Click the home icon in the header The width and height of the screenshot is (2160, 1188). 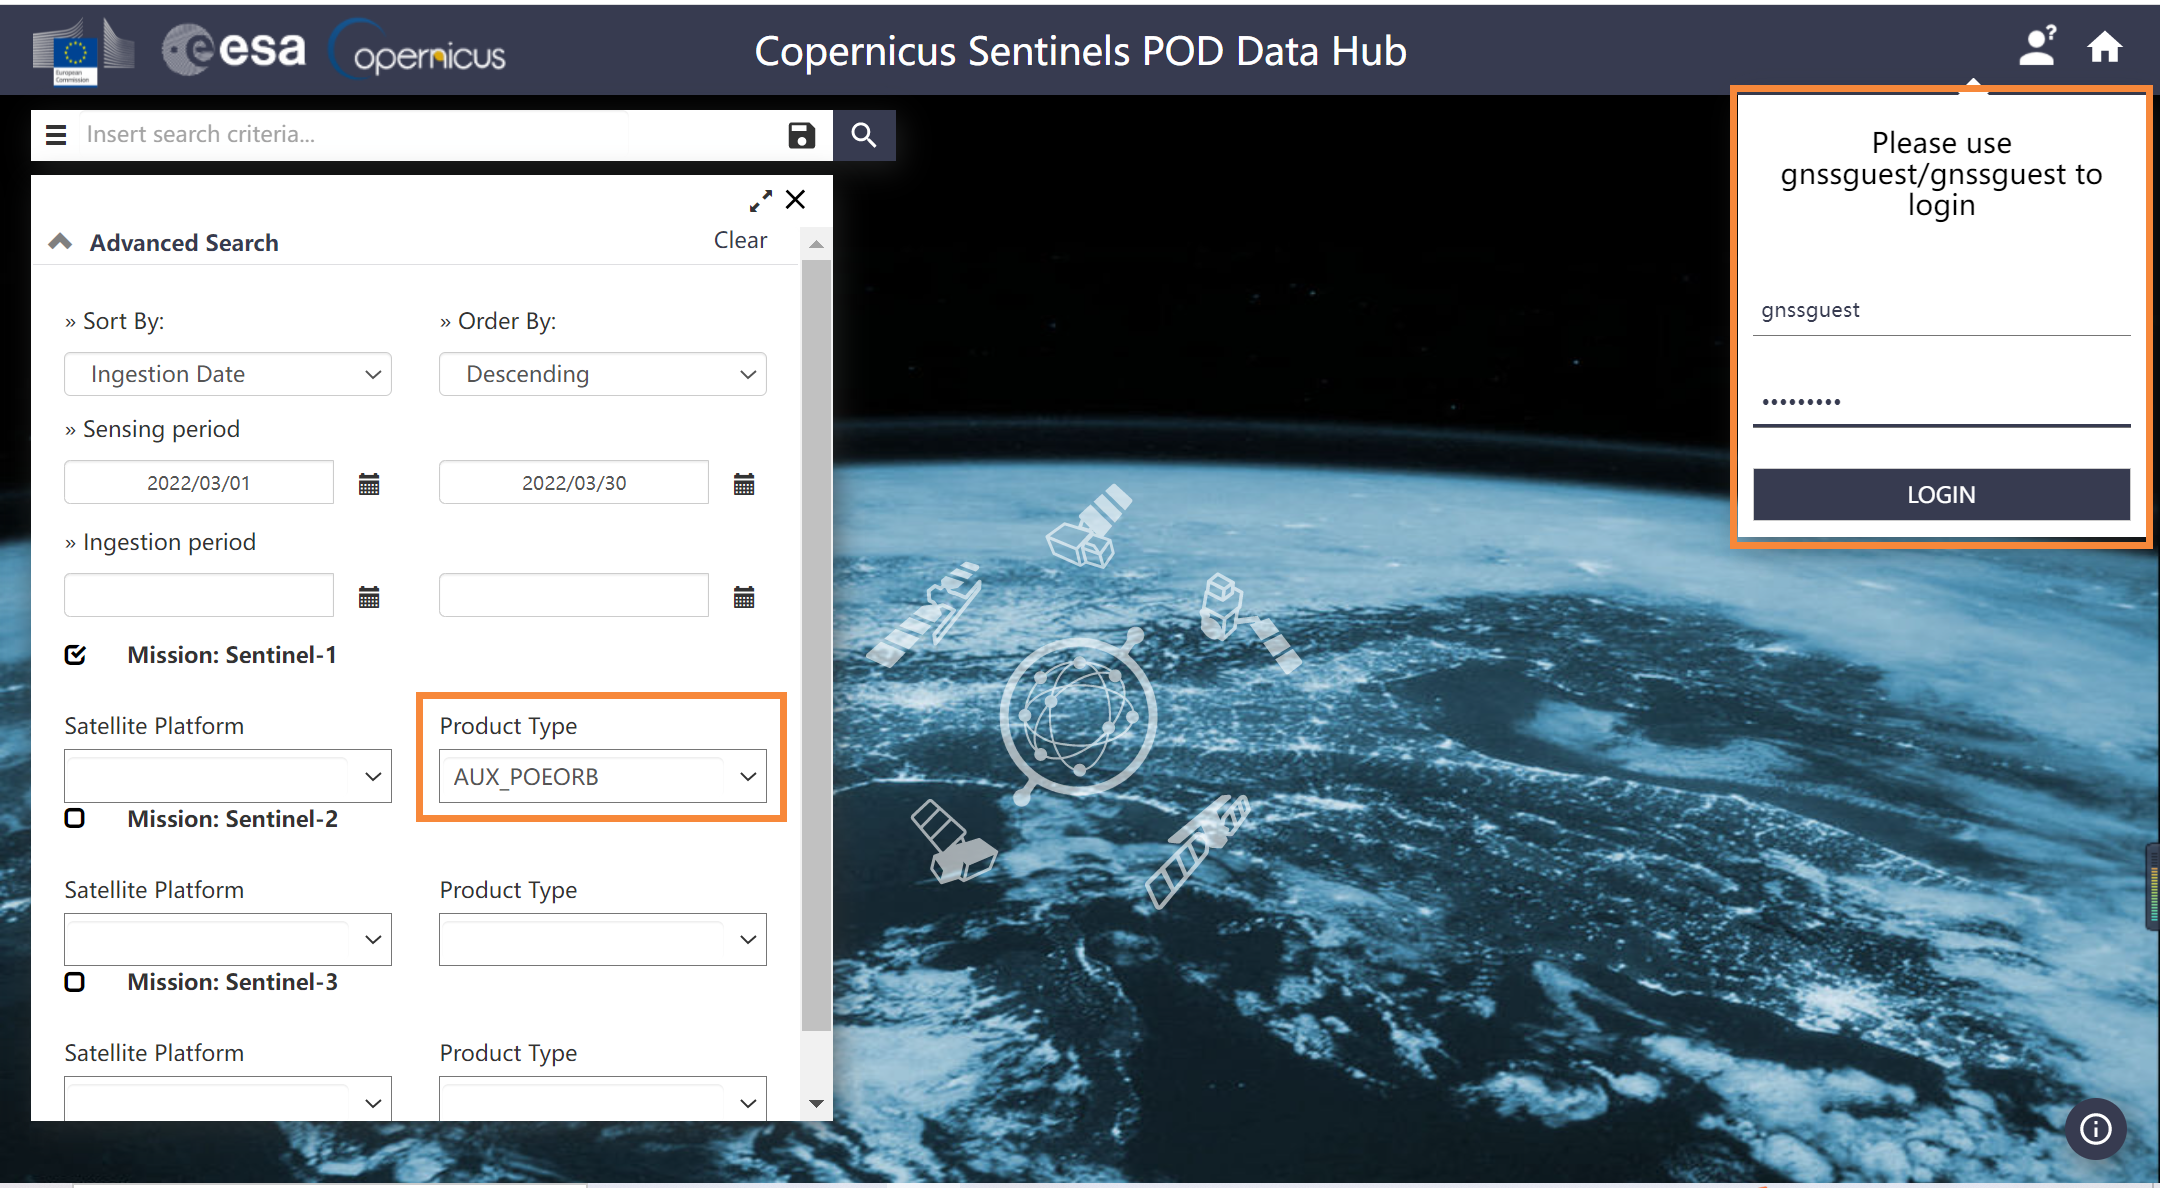pyautogui.click(x=2104, y=46)
